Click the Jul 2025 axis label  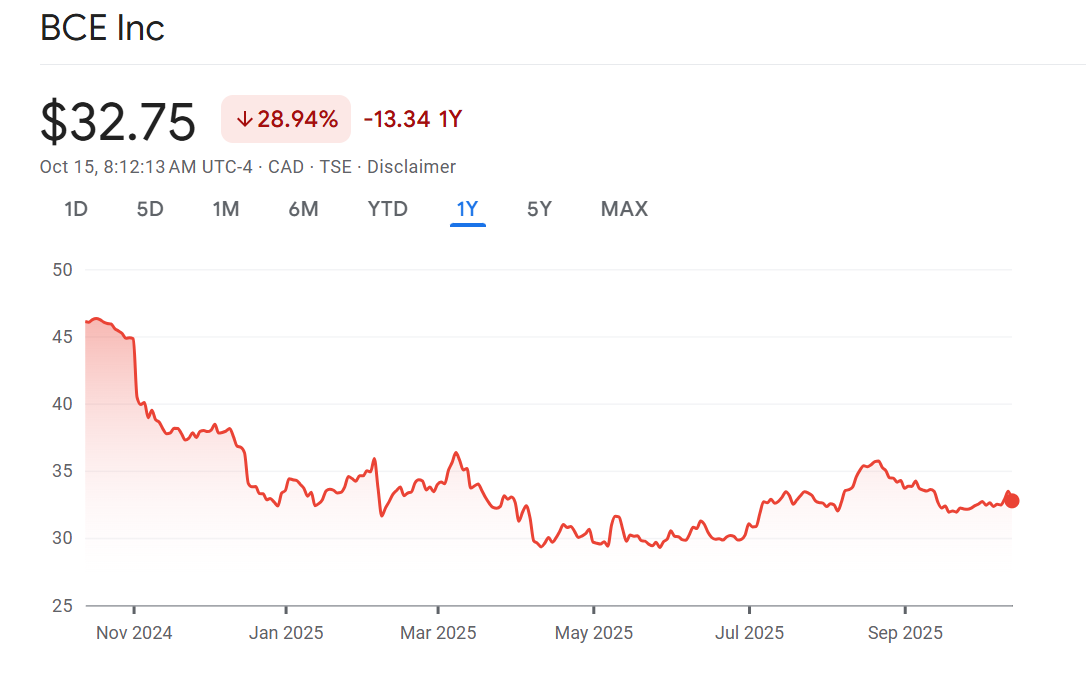[749, 633]
